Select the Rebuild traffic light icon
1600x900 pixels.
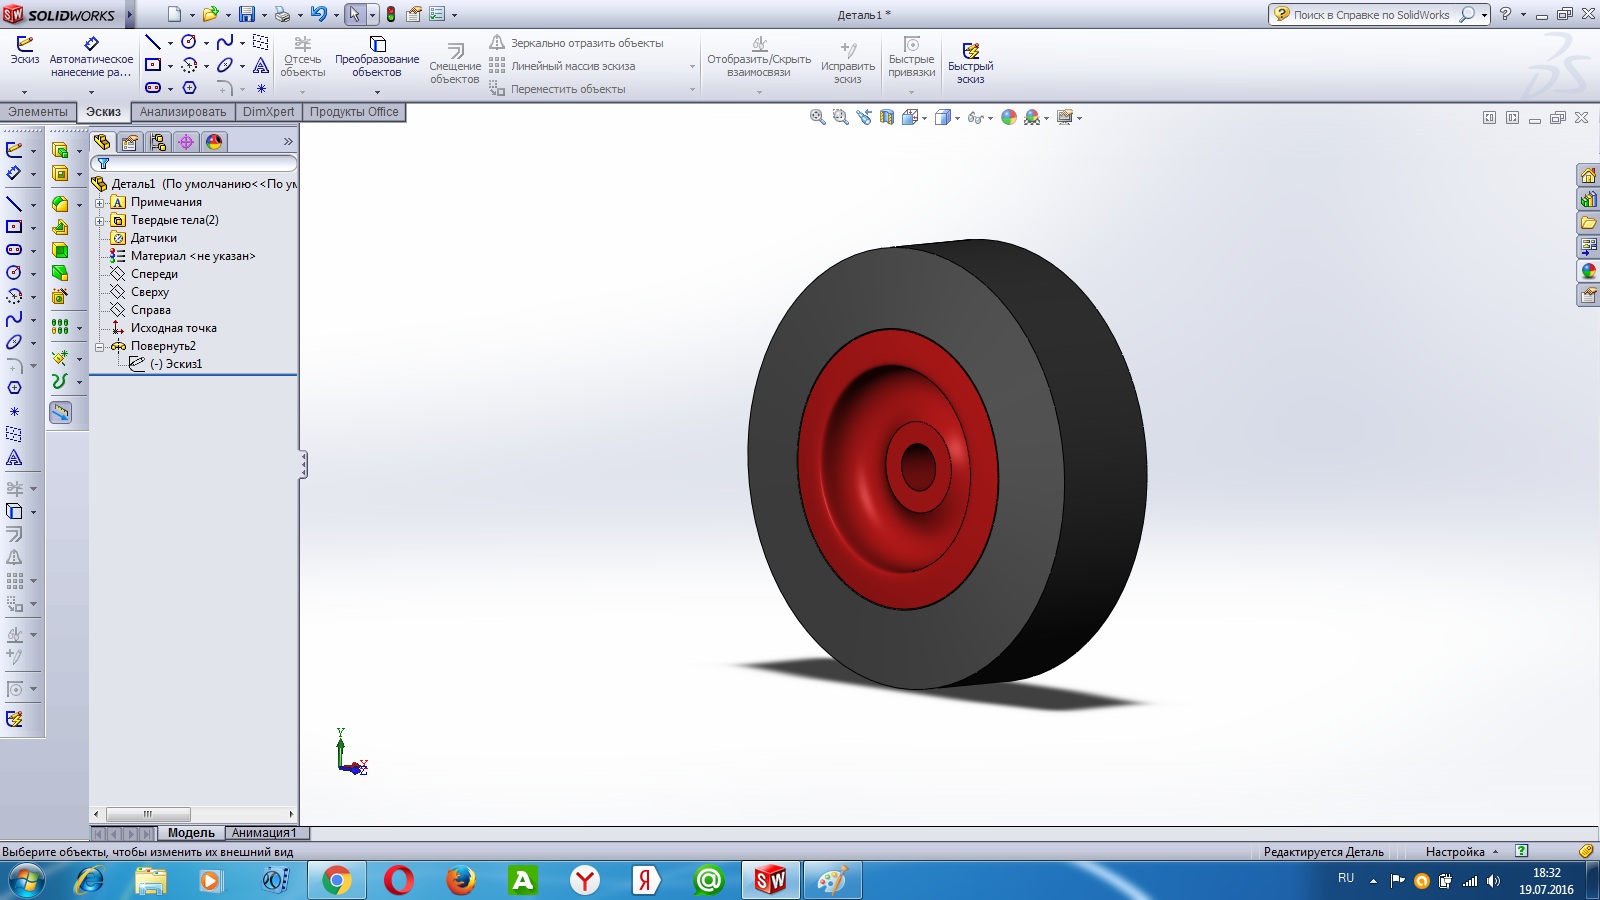391,14
